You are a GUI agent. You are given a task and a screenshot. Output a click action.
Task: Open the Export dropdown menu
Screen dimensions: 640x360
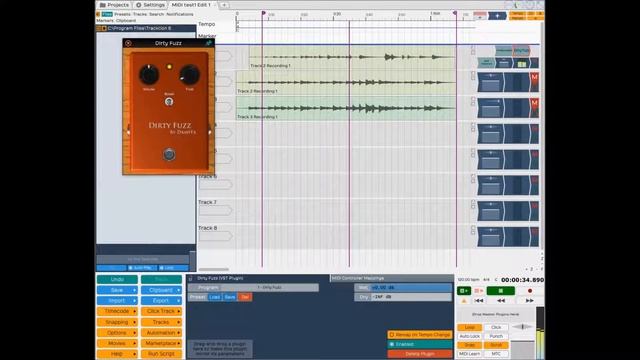point(161,301)
